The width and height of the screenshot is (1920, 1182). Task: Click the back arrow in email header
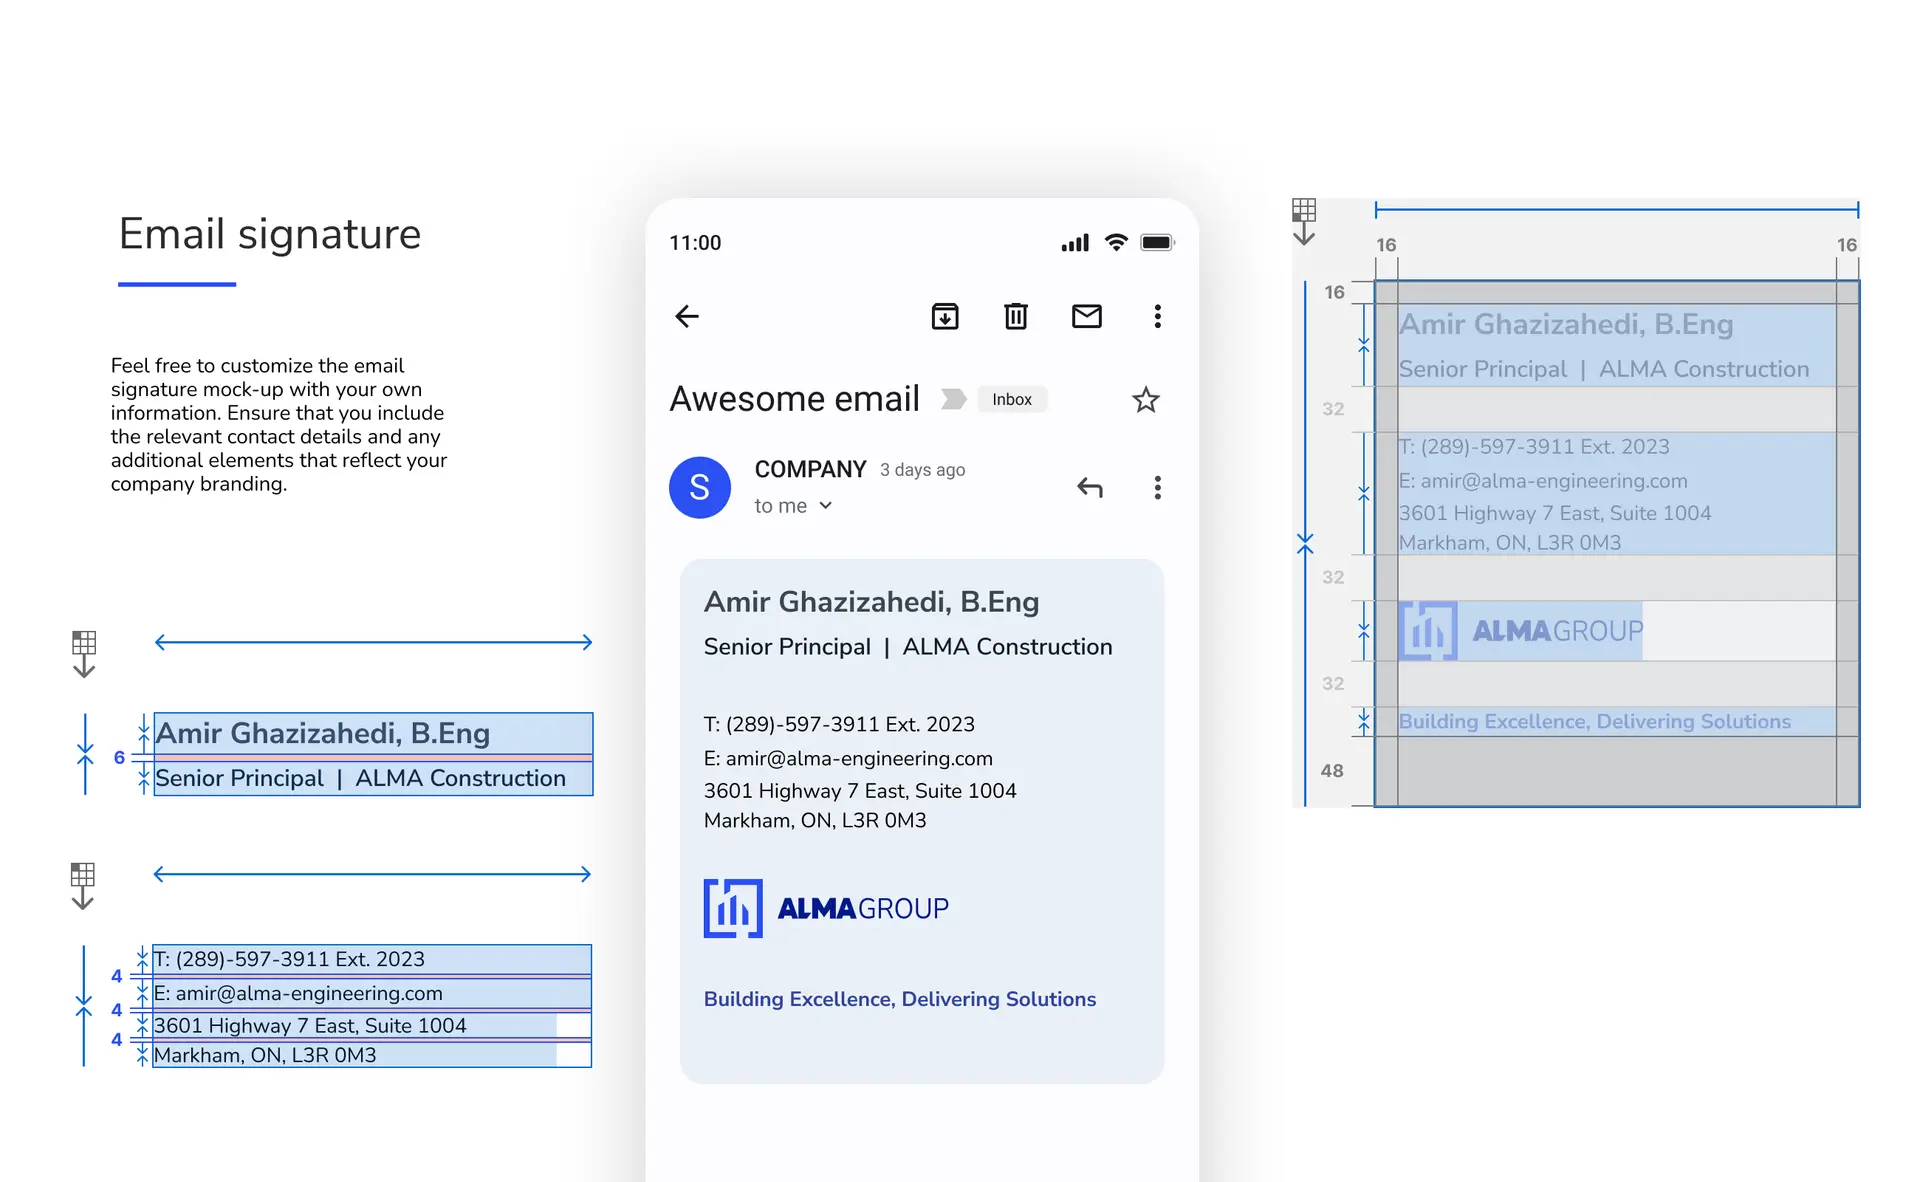[x=687, y=317]
